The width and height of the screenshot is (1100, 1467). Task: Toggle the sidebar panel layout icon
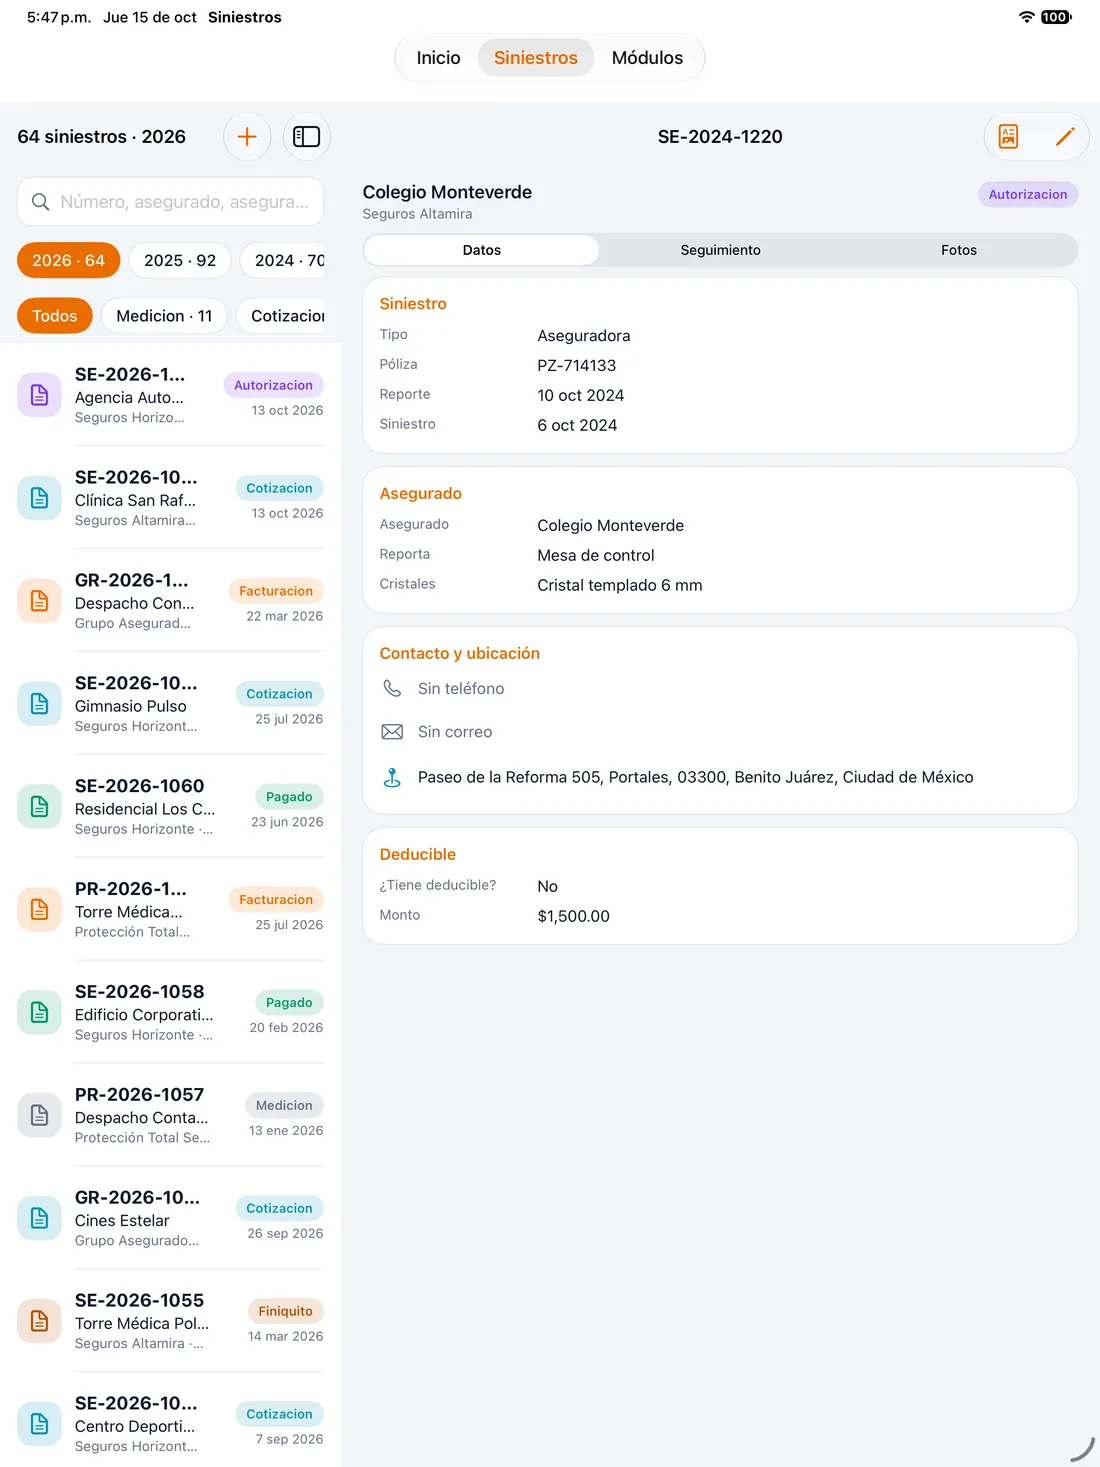point(306,137)
